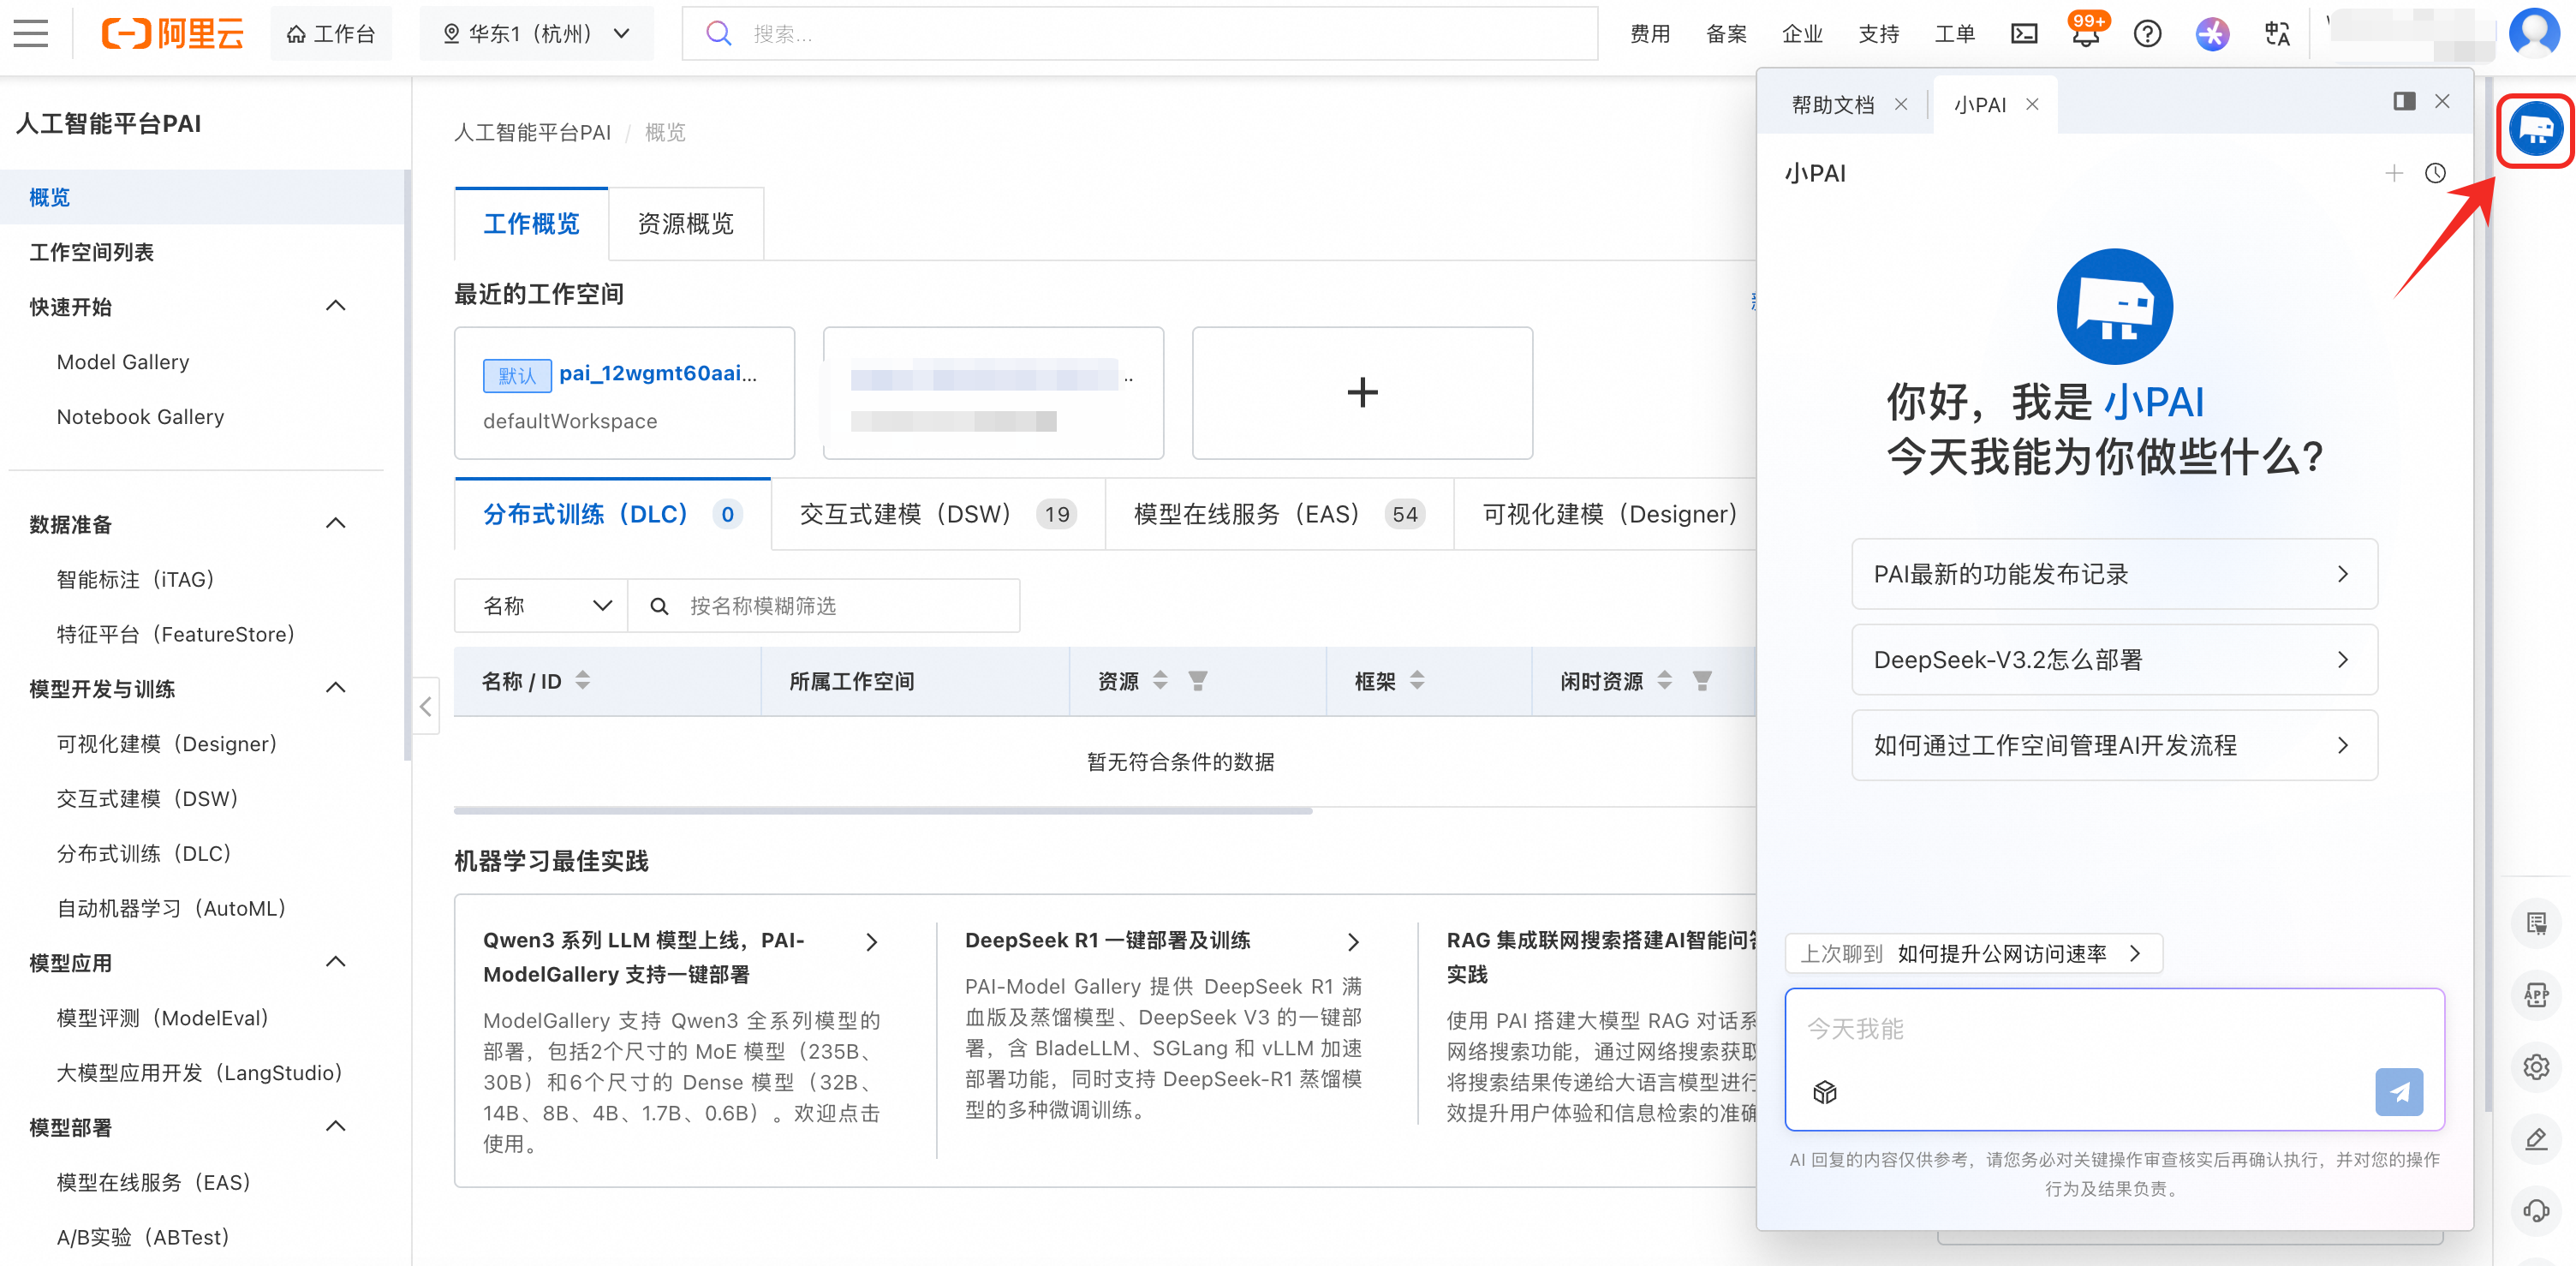Click the DeepSeek-V3.2怎么部署 suggestion
The width and height of the screenshot is (2576, 1266).
(x=2114, y=660)
